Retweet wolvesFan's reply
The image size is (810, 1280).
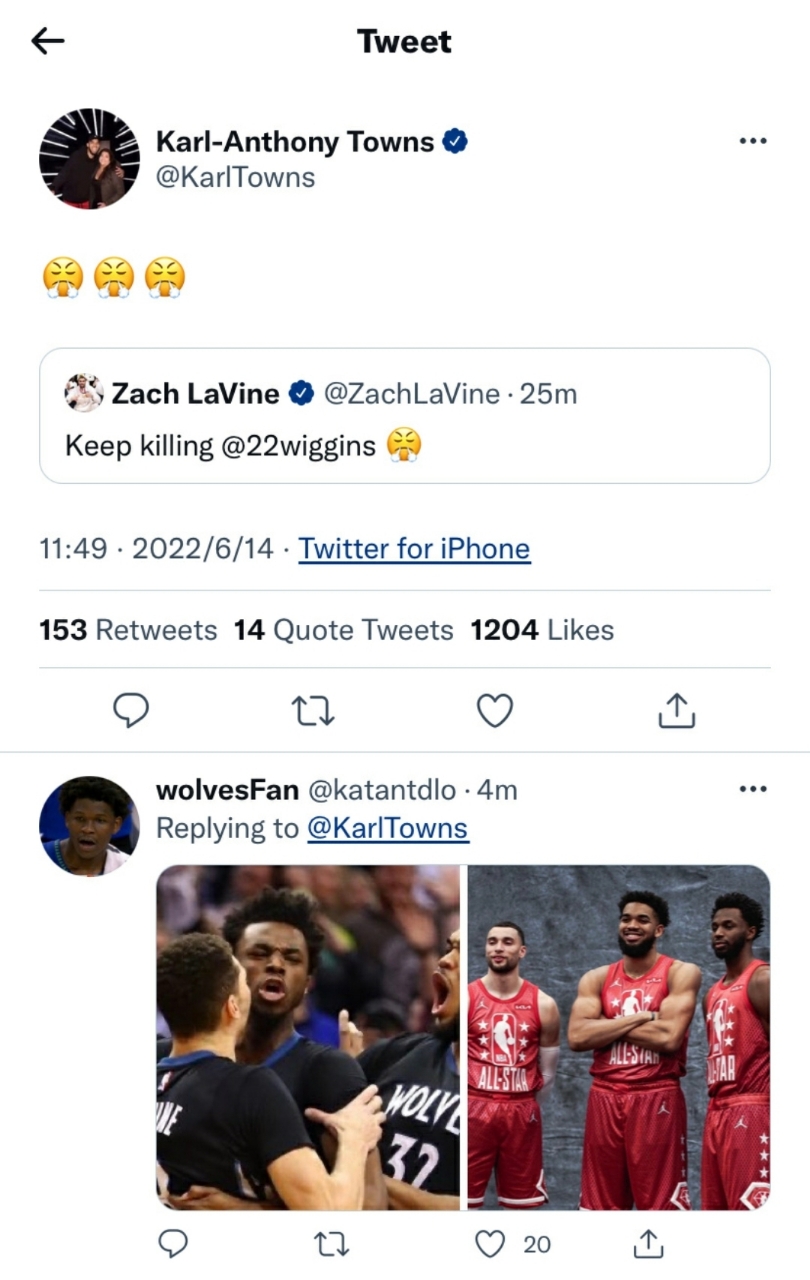tap(331, 1244)
